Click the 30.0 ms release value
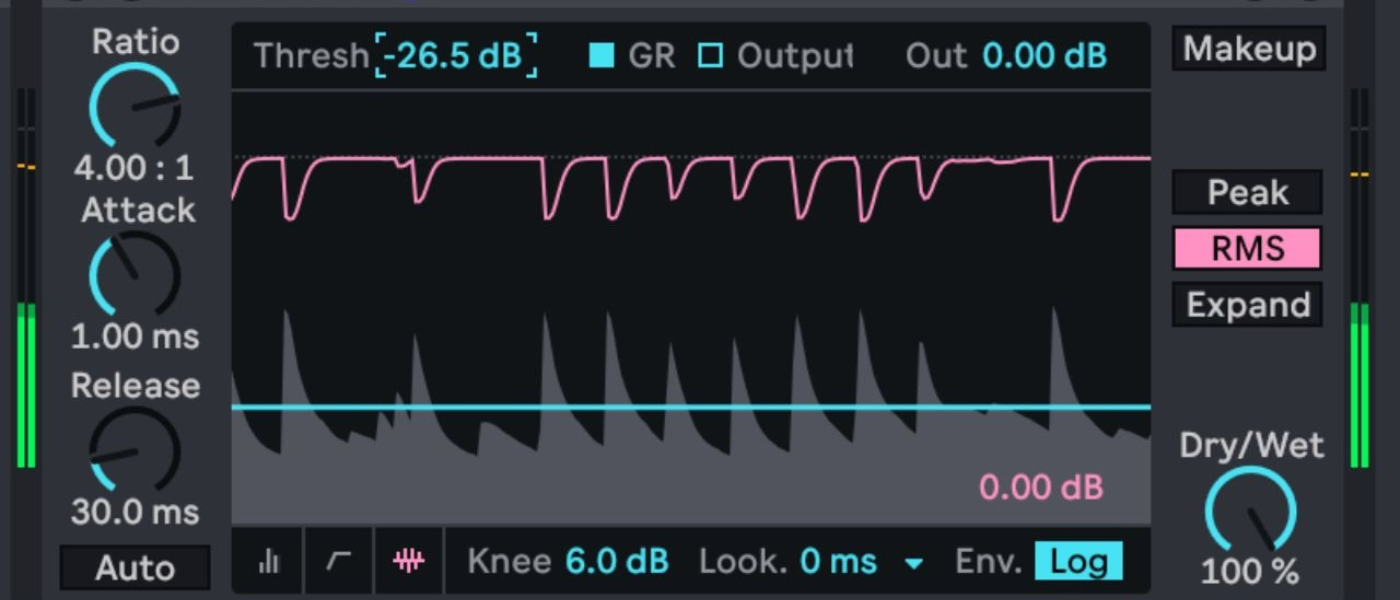The image size is (1400, 600). 135,513
